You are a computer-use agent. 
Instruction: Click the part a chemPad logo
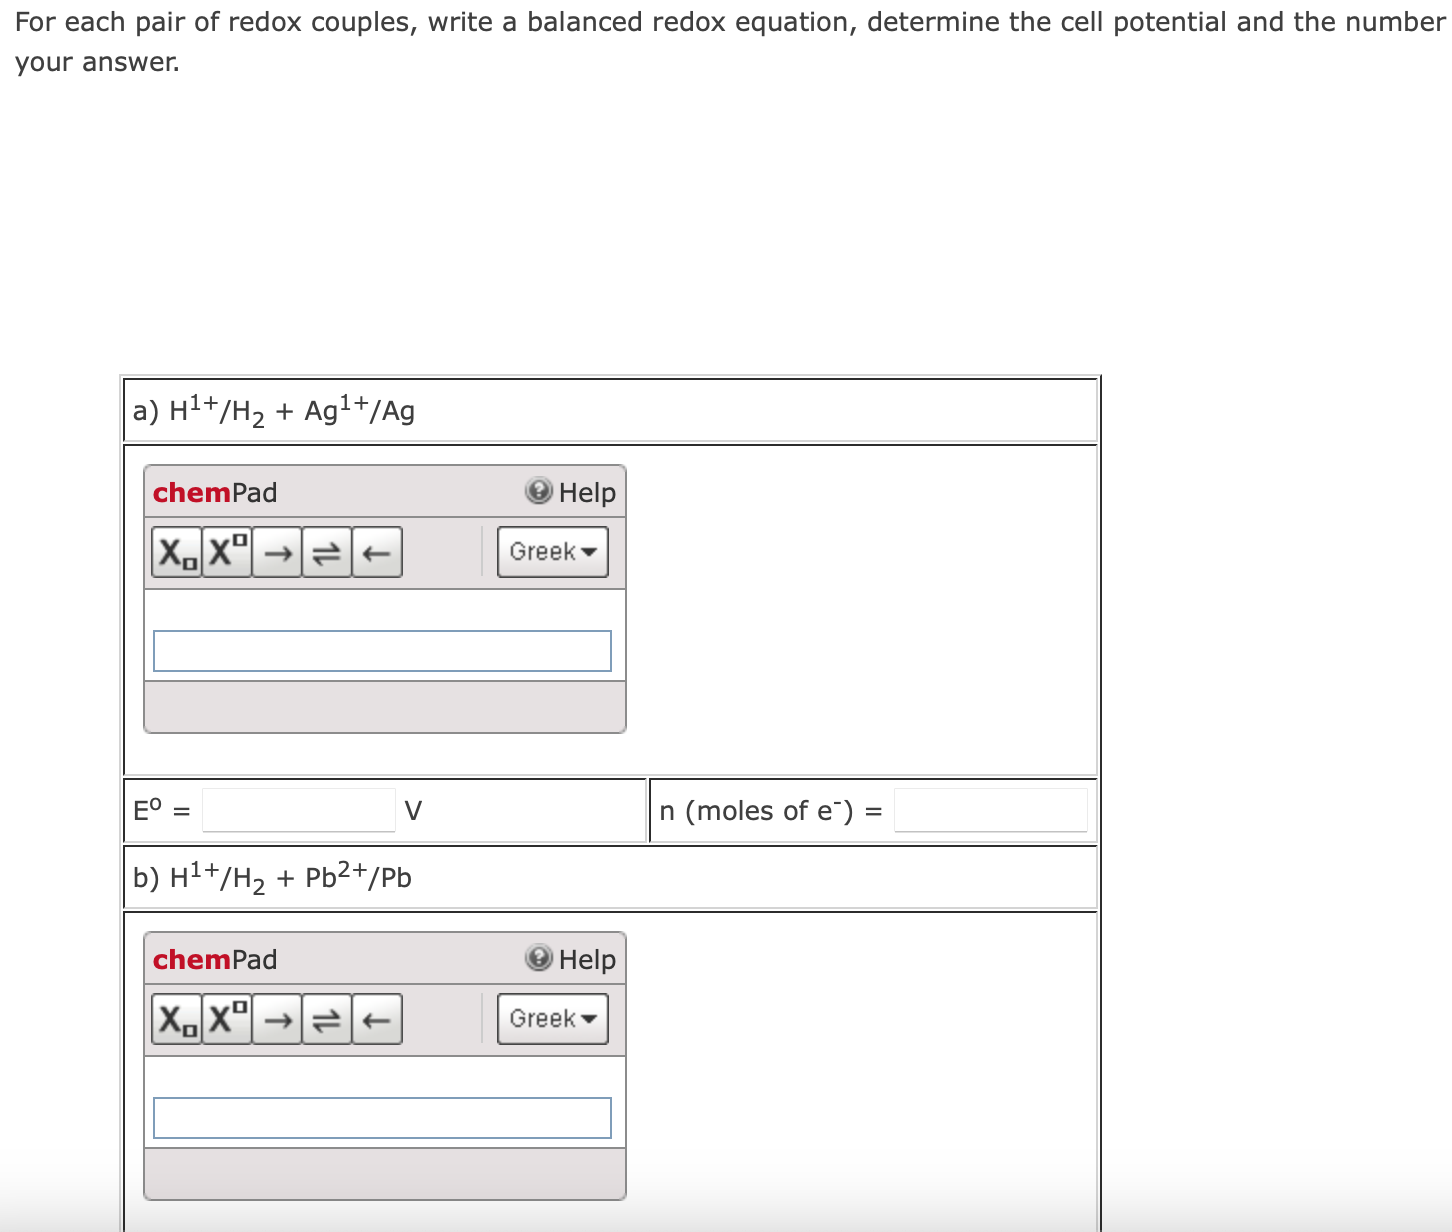[215, 492]
